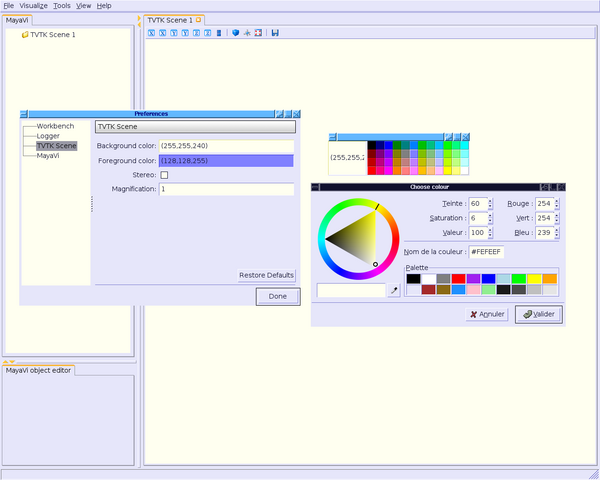Switch to isometric view in scene toolbar

tap(219, 33)
